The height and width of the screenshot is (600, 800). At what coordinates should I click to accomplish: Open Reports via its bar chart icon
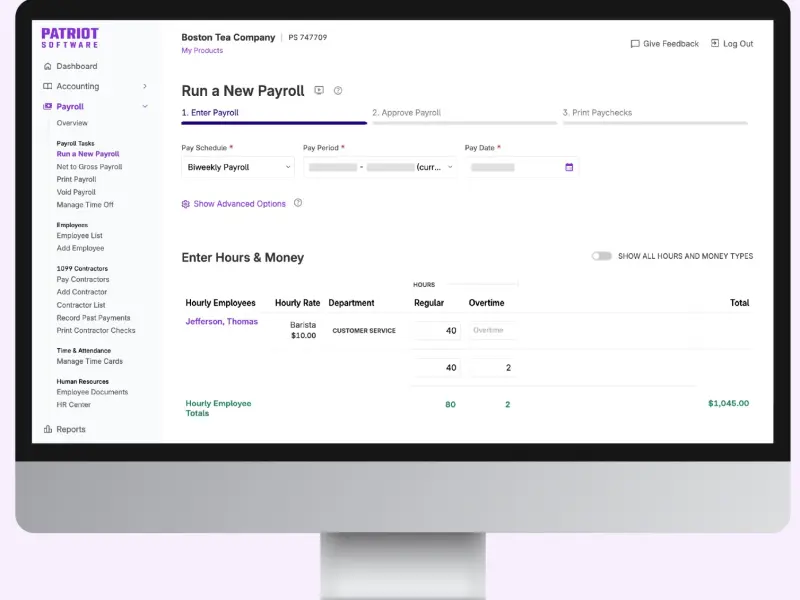[x=48, y=429]
